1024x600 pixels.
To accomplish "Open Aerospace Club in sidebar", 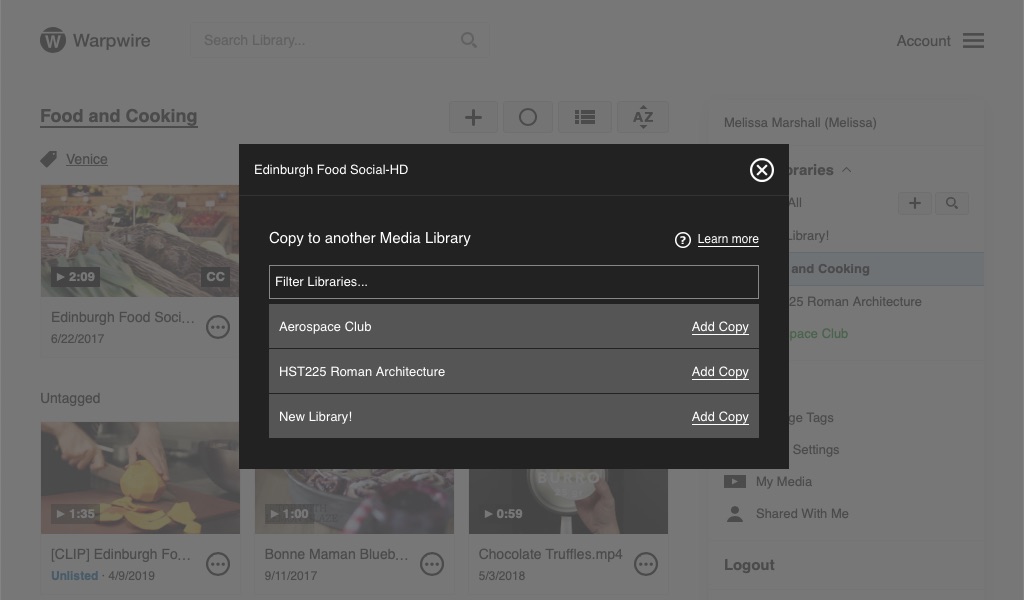I will (x=818, y=334).
